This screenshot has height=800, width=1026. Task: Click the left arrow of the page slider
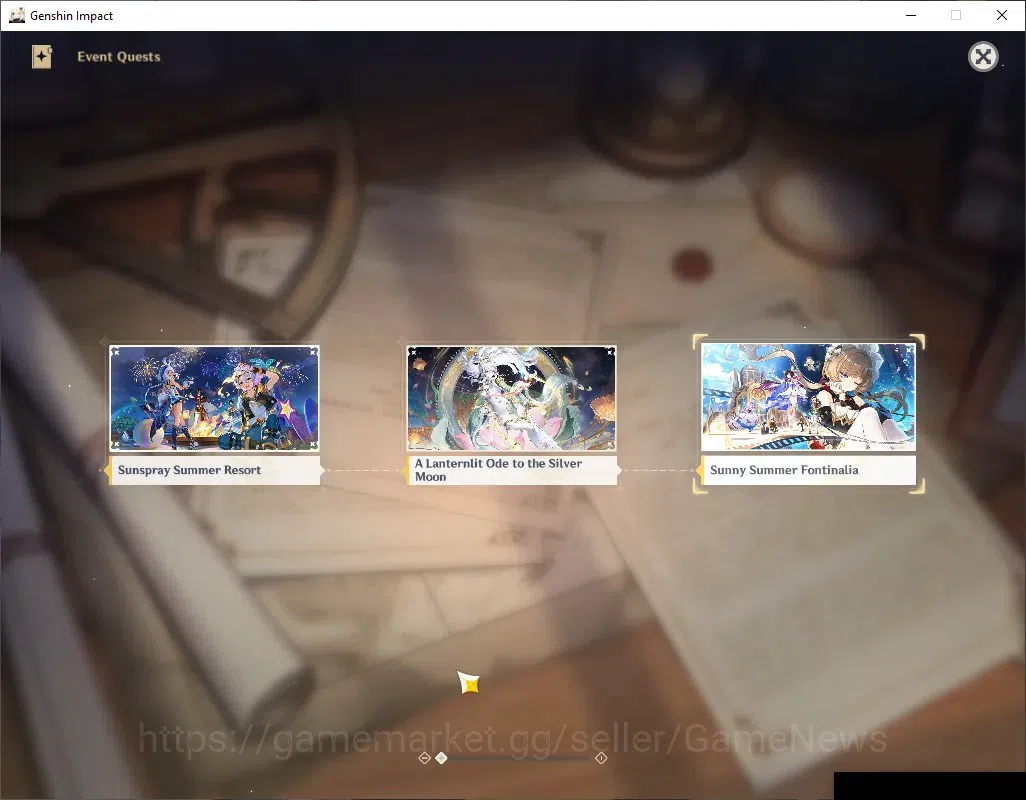tap(424, 758)
